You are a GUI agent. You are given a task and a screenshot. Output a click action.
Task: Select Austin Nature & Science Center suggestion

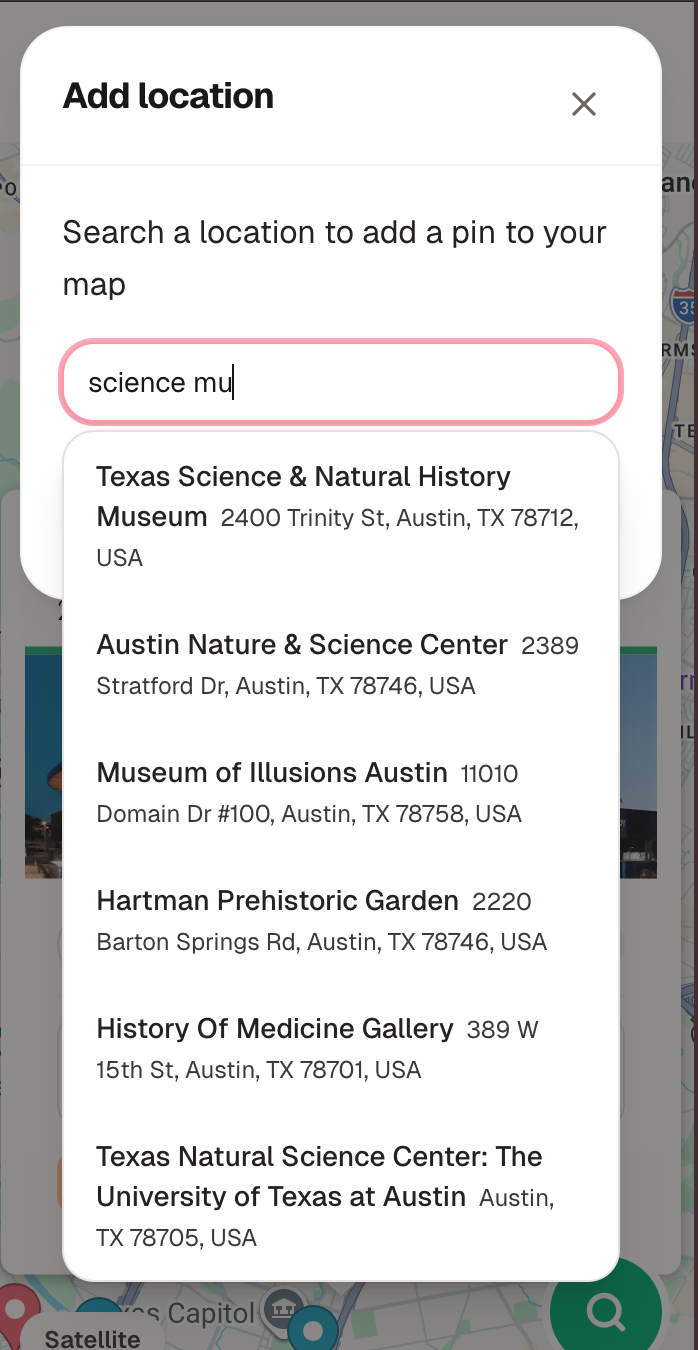(x=340, y=663)
